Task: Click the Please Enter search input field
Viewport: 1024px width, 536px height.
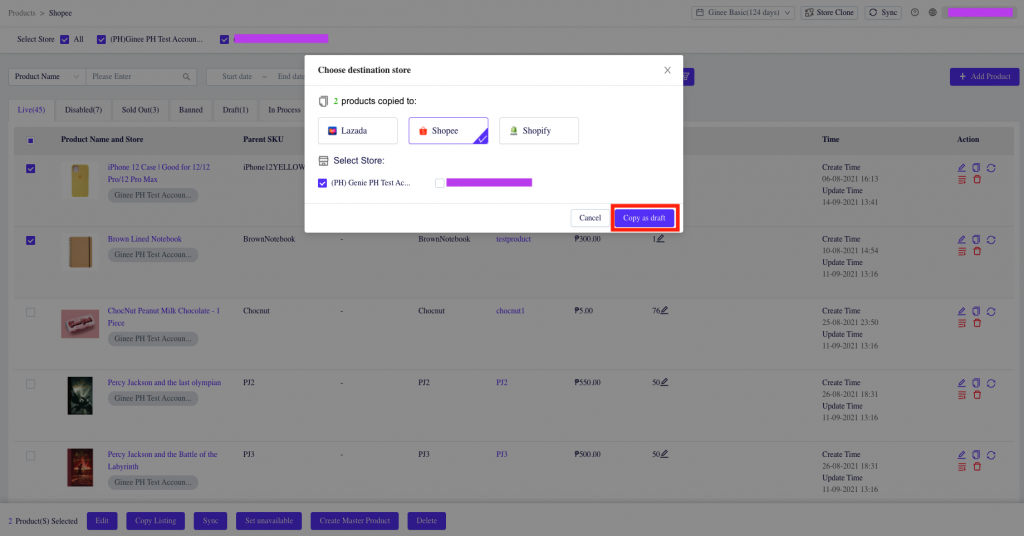Action: tap(135, 77)
